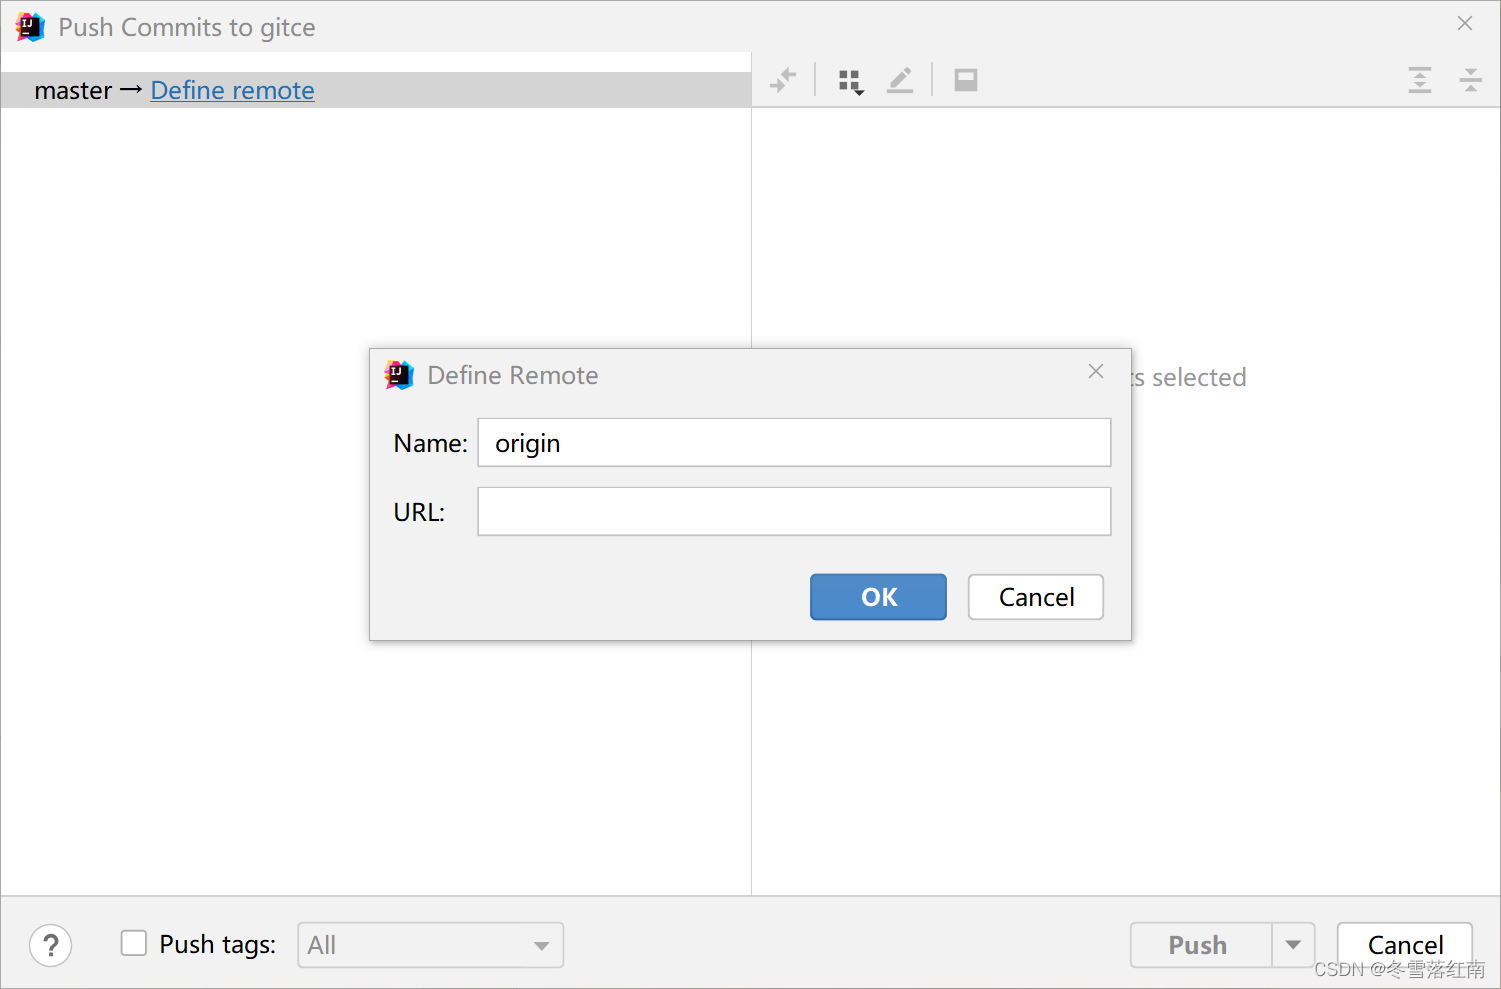The height and width of the screenshot is (989, 1501).
Task: Click the IntelliJ logo in Define Remote title
Action: point(399,375)
